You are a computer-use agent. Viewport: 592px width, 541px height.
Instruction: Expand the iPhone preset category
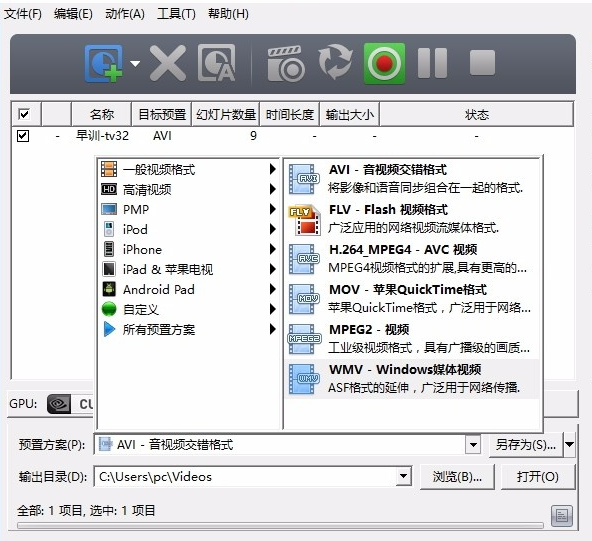[x=188, y=249]
